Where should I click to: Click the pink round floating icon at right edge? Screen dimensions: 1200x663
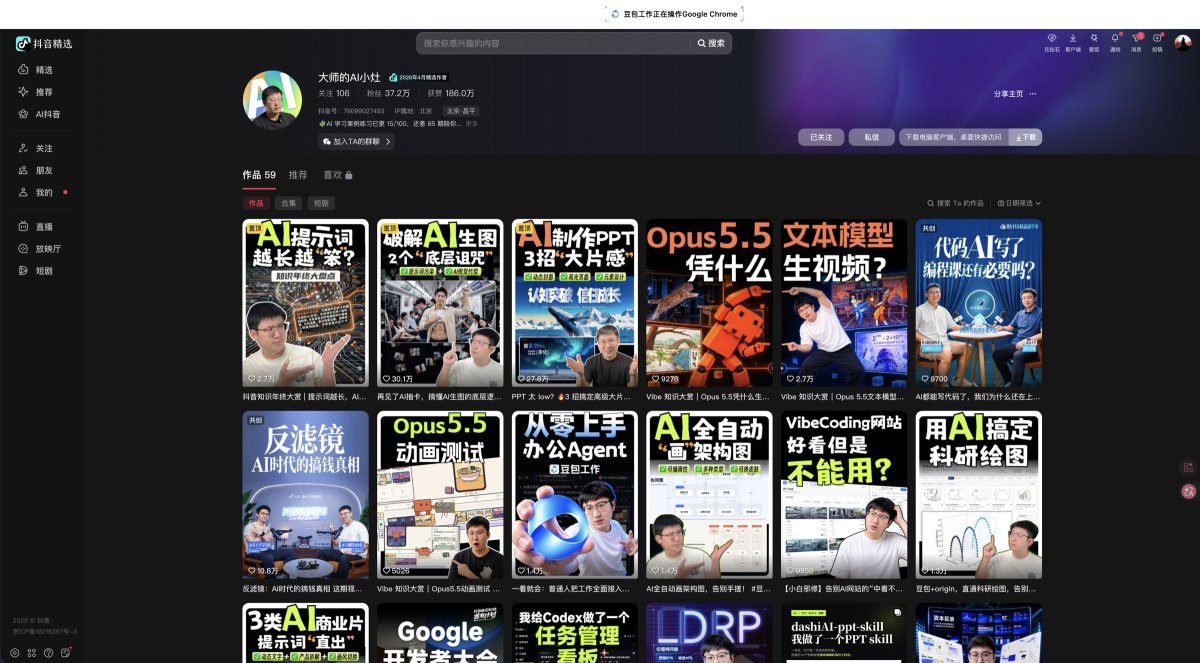[1188, 491]
